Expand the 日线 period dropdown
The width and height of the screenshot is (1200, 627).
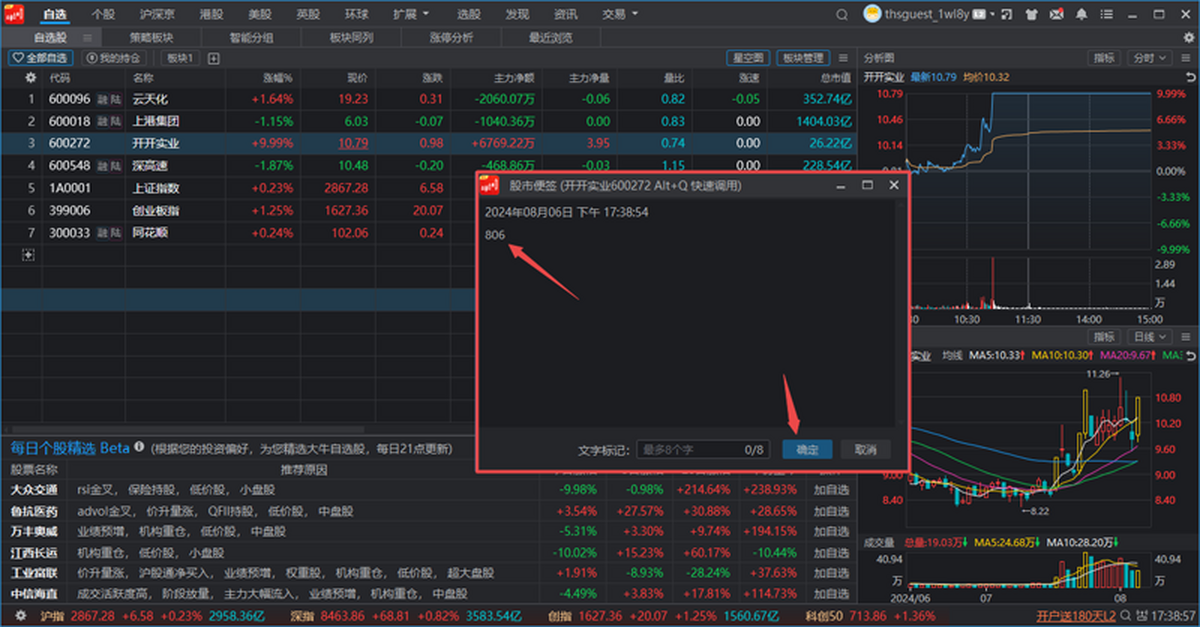(1148, 337)
